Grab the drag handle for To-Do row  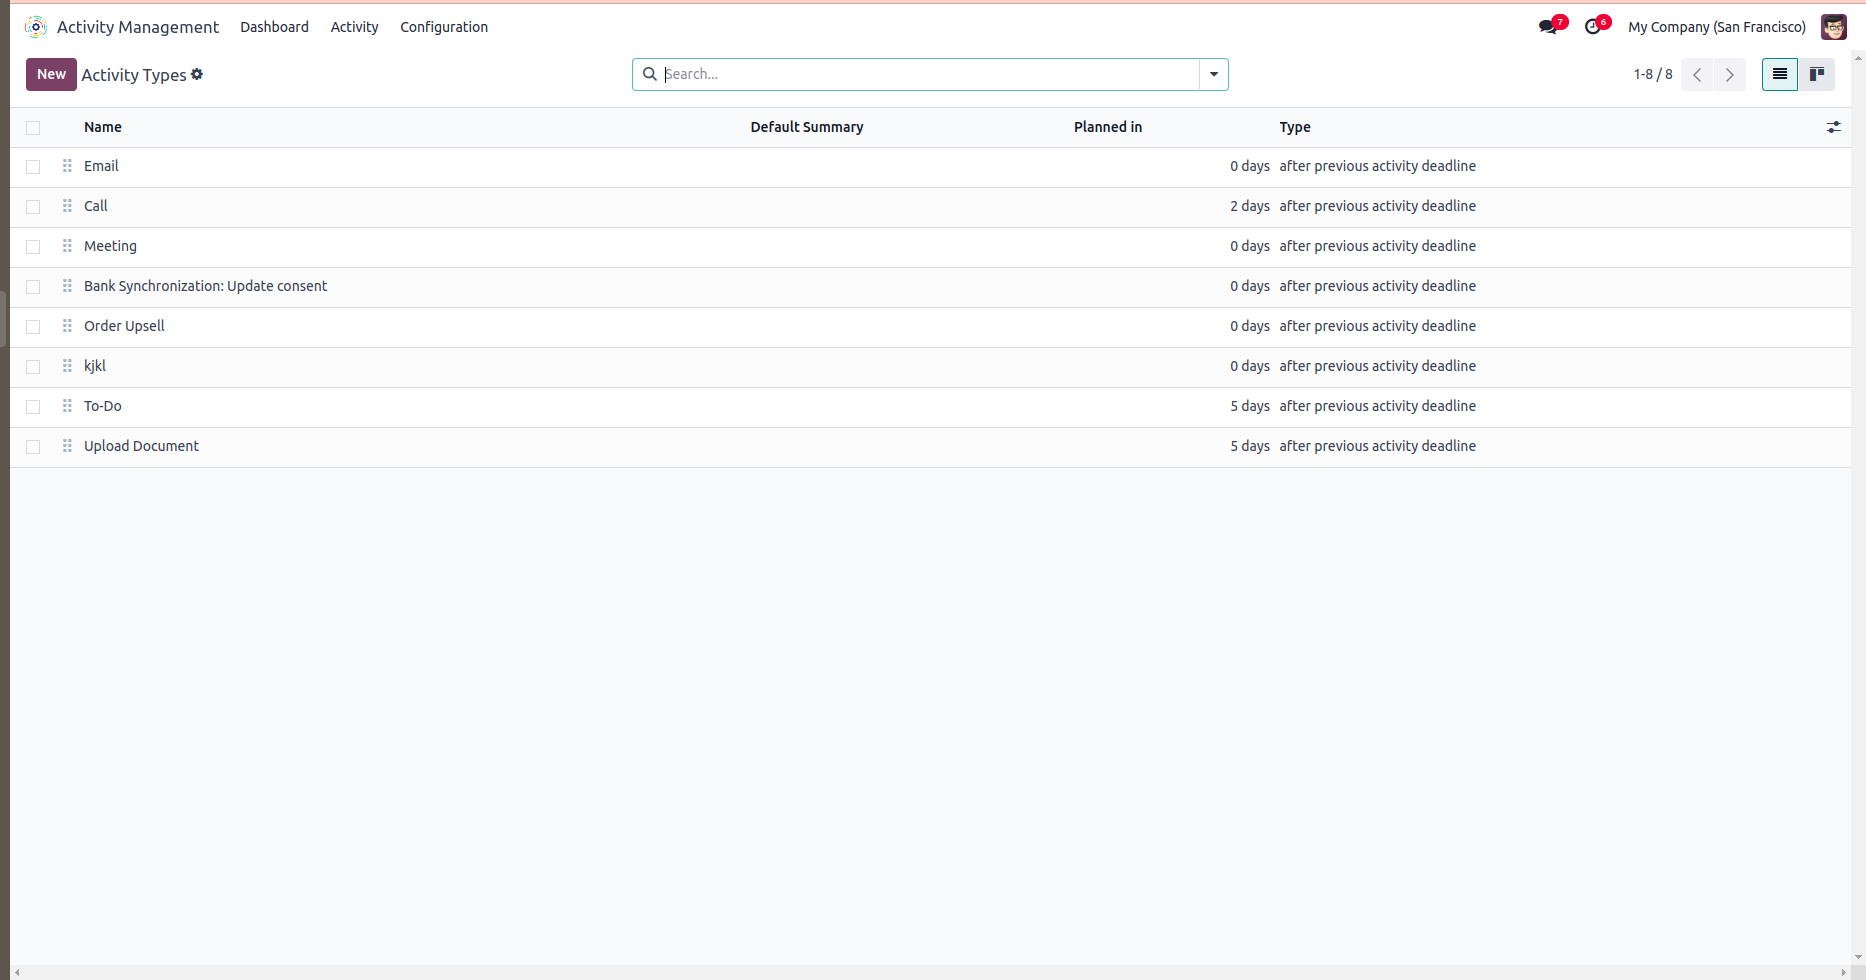tap(67, 406)
